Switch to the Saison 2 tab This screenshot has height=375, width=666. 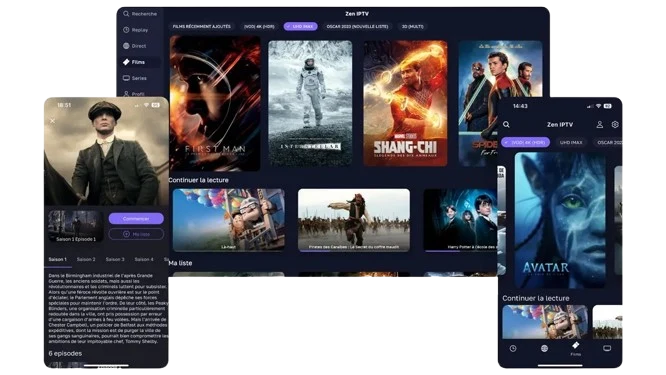tap(86, 259)
